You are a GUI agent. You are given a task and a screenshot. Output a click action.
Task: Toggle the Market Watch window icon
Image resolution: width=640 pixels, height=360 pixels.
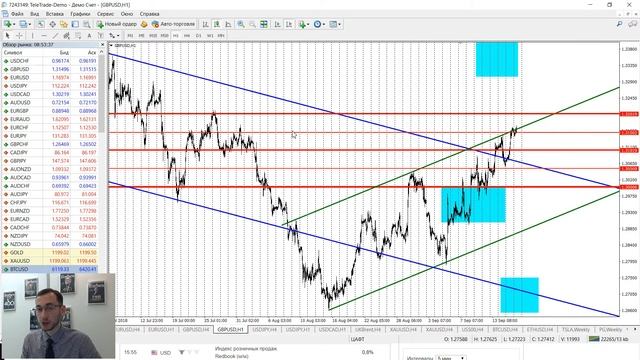tap(40, 24)
